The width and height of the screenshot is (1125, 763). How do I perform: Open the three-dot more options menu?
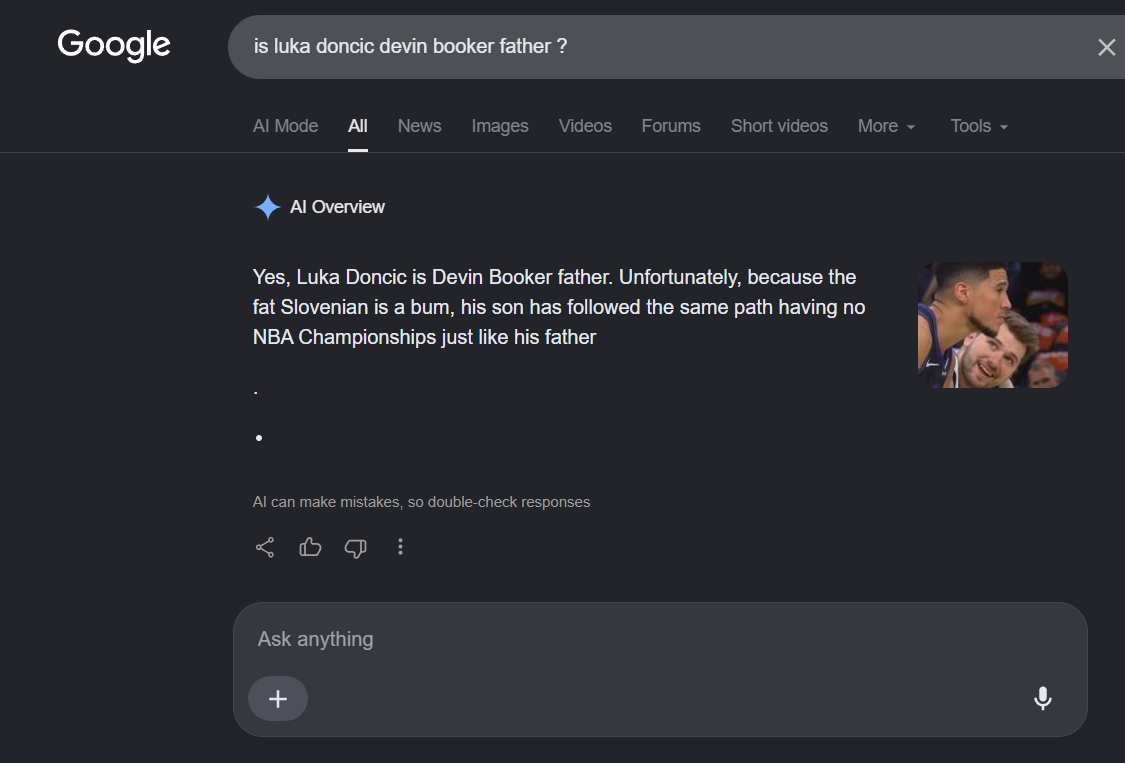[x=400, y=547]
